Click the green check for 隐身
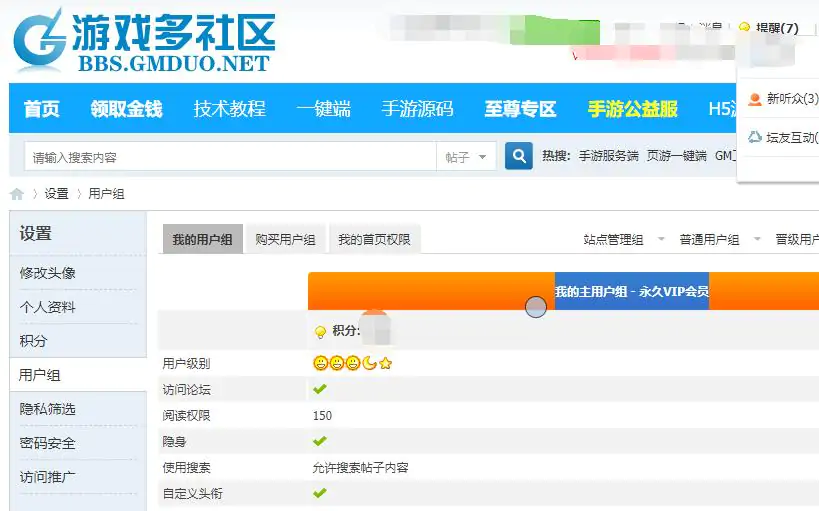Screen dimensions: 819x511 (320, 441)
